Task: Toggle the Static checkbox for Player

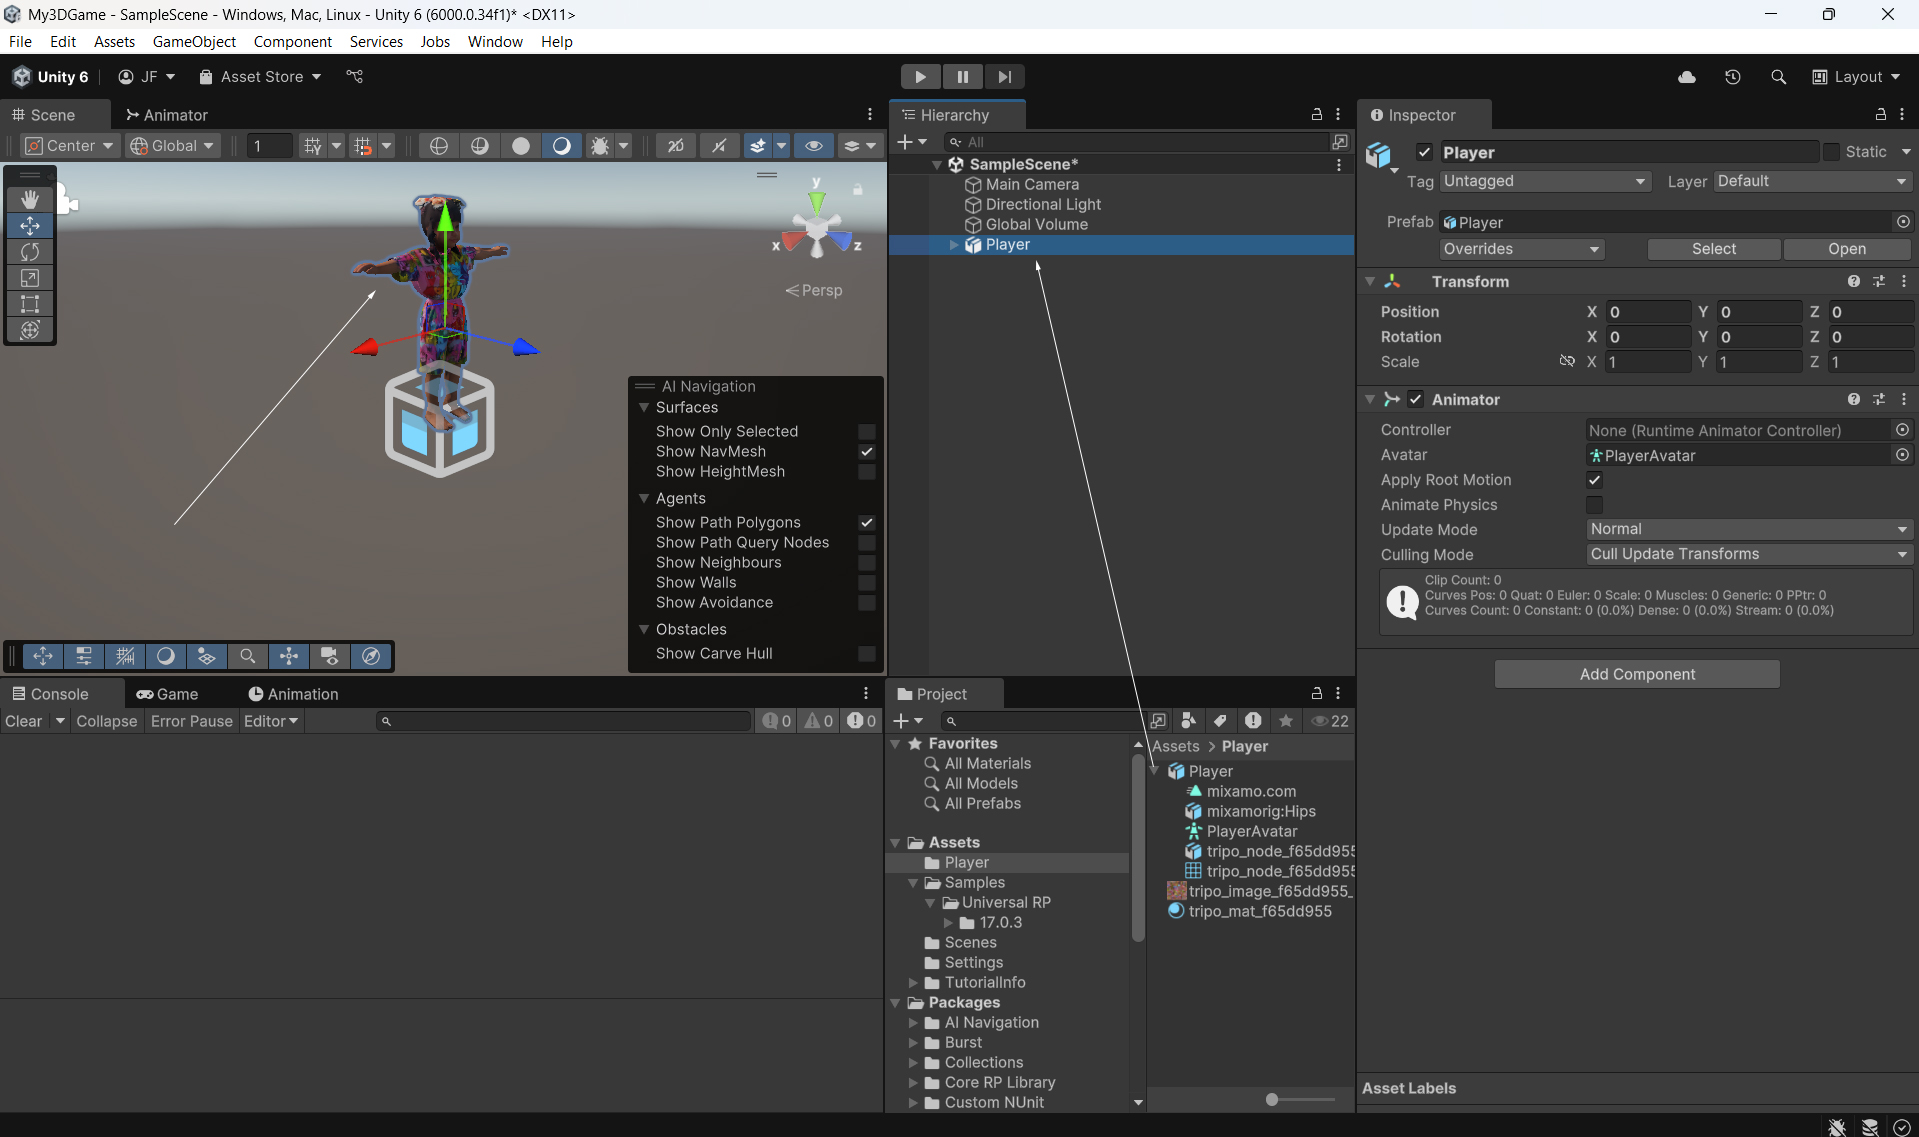Action: coord(1831,152)
